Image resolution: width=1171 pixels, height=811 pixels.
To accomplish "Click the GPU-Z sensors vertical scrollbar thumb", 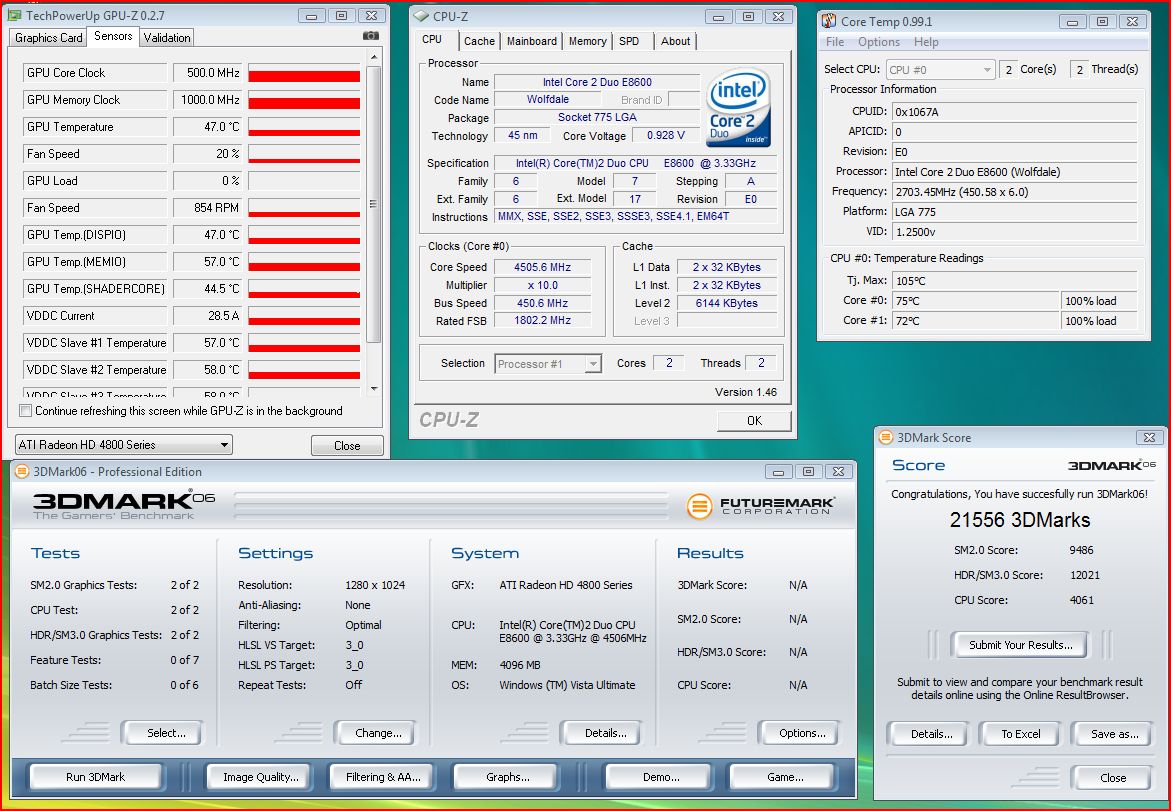I will (373, 204).
